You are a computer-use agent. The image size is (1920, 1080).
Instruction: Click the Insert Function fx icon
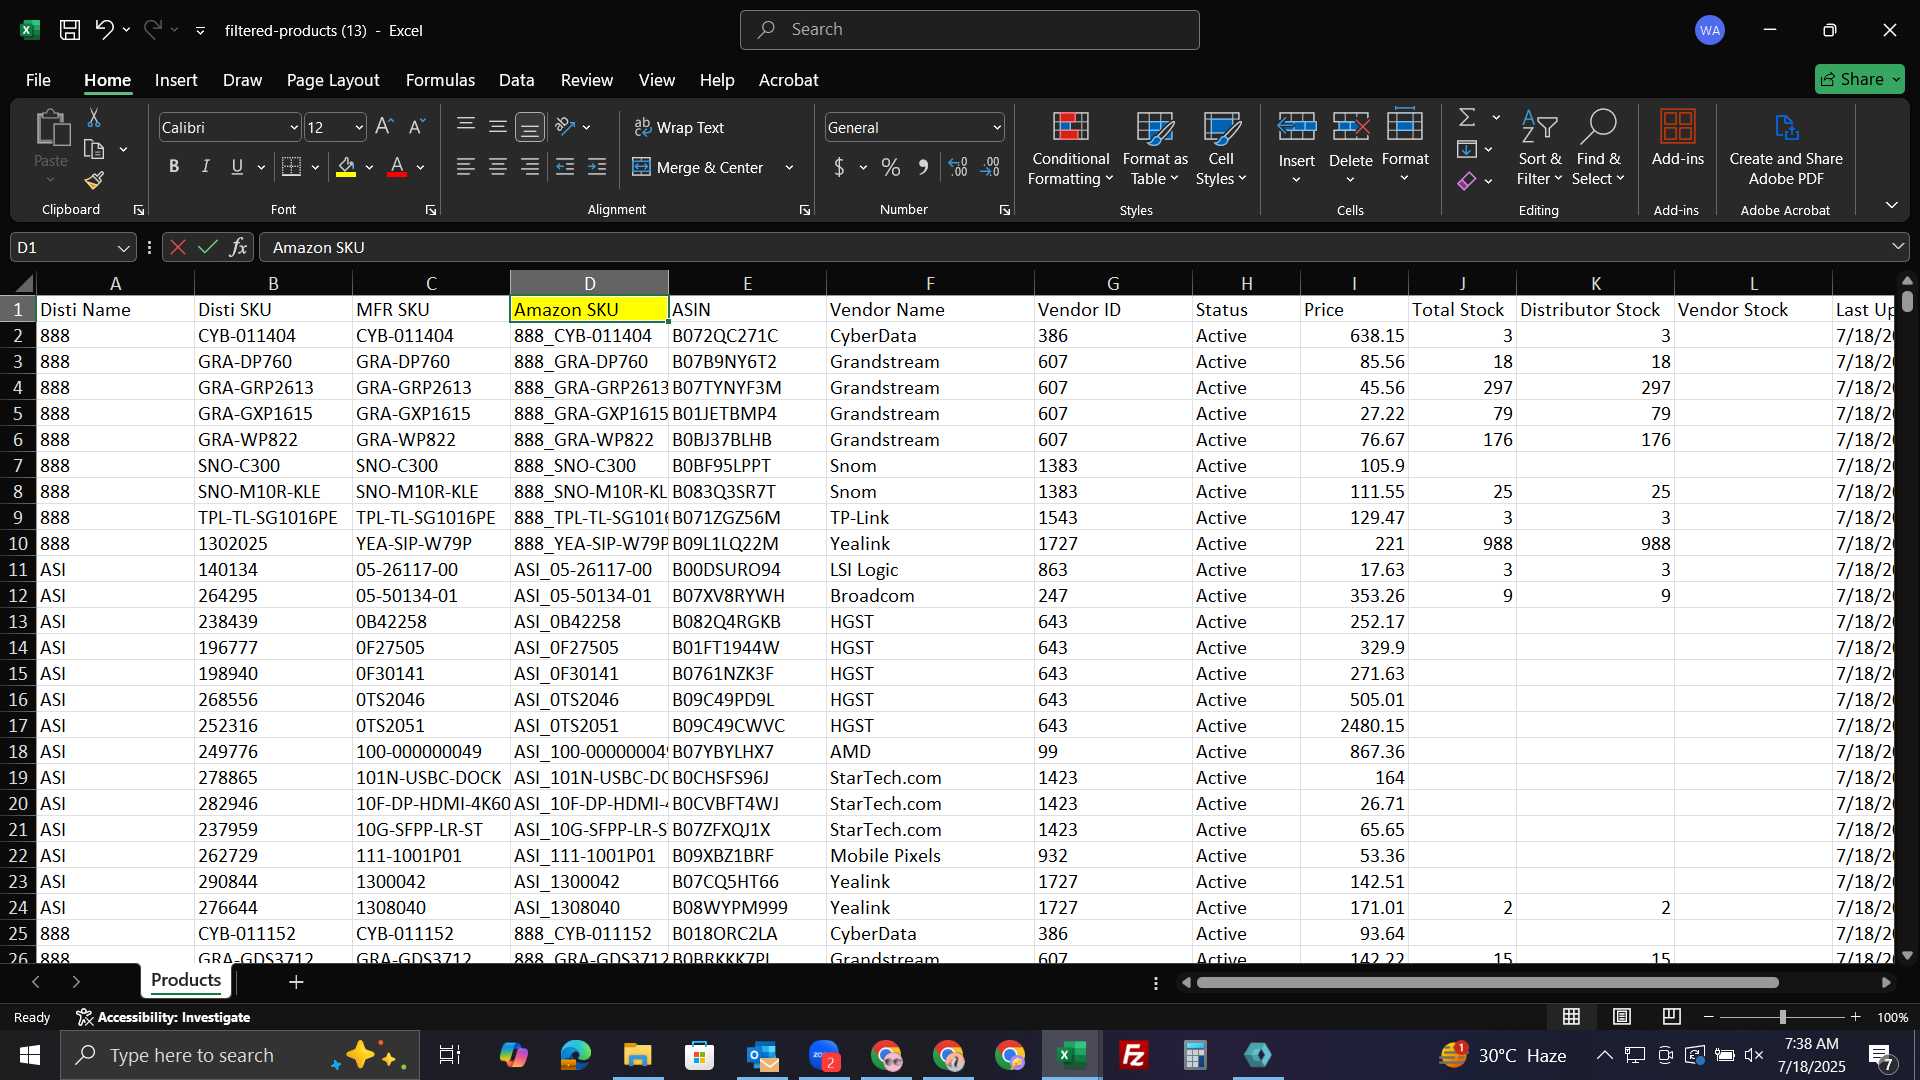[238, 247]
